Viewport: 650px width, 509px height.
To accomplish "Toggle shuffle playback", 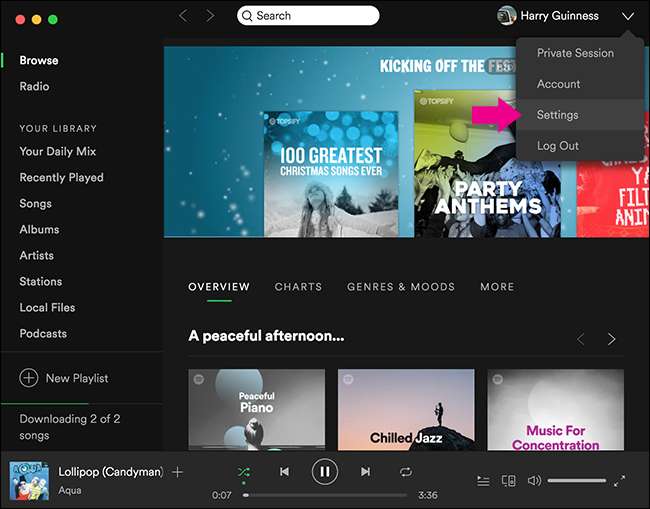I will pyautogui.click(x=244, y=472).
